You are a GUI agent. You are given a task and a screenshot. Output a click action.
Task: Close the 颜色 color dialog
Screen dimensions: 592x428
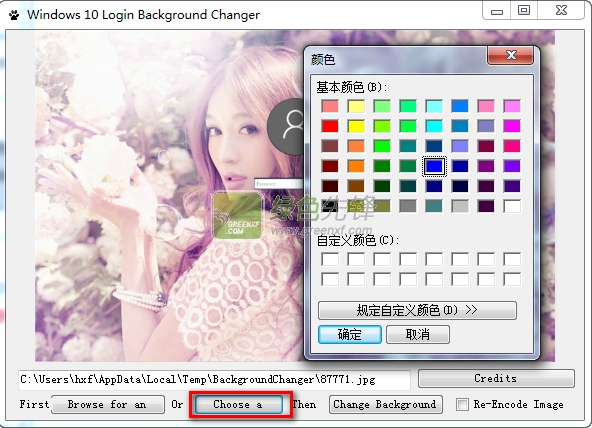pos(511,55)
